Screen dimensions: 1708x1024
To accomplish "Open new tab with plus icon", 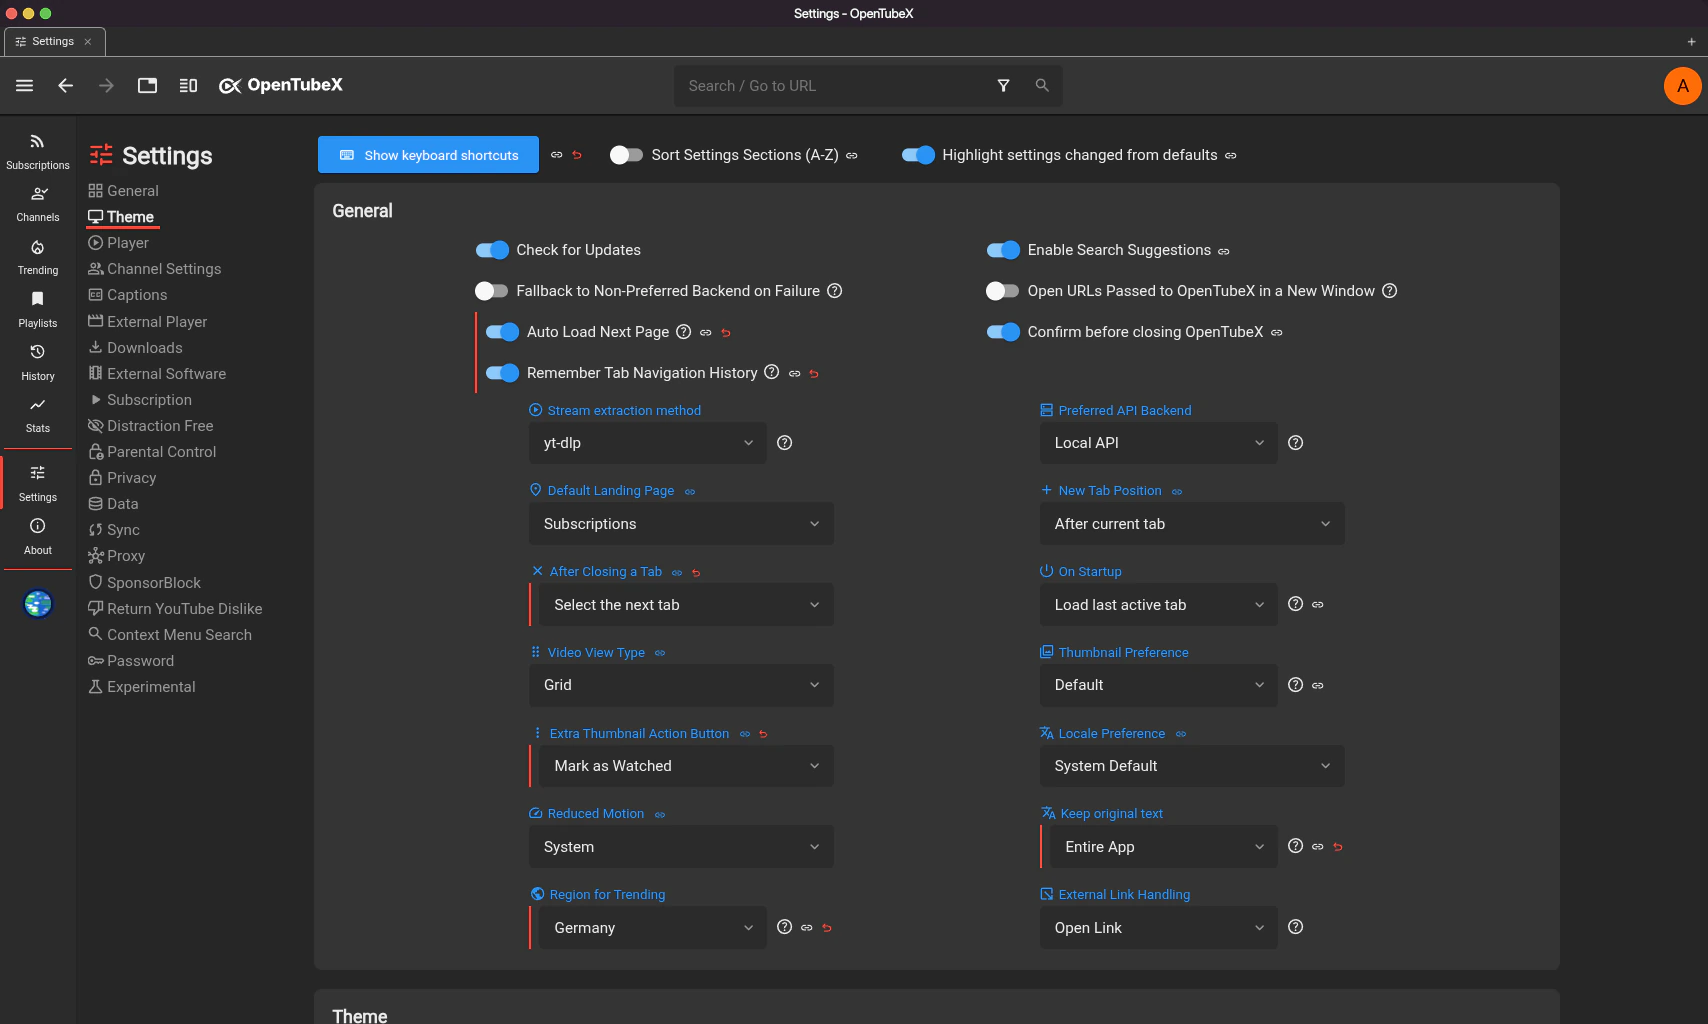I will point(1691,42).
